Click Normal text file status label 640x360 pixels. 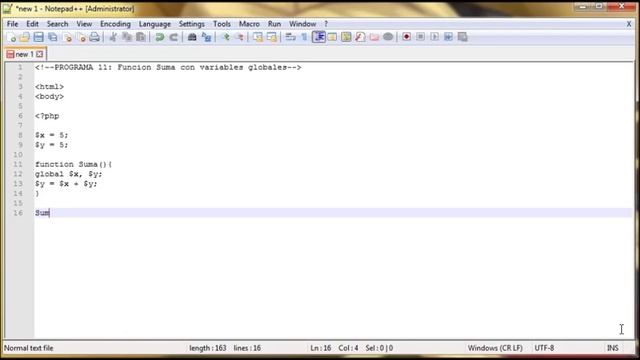pyautogui.click(x=29, y=348)
